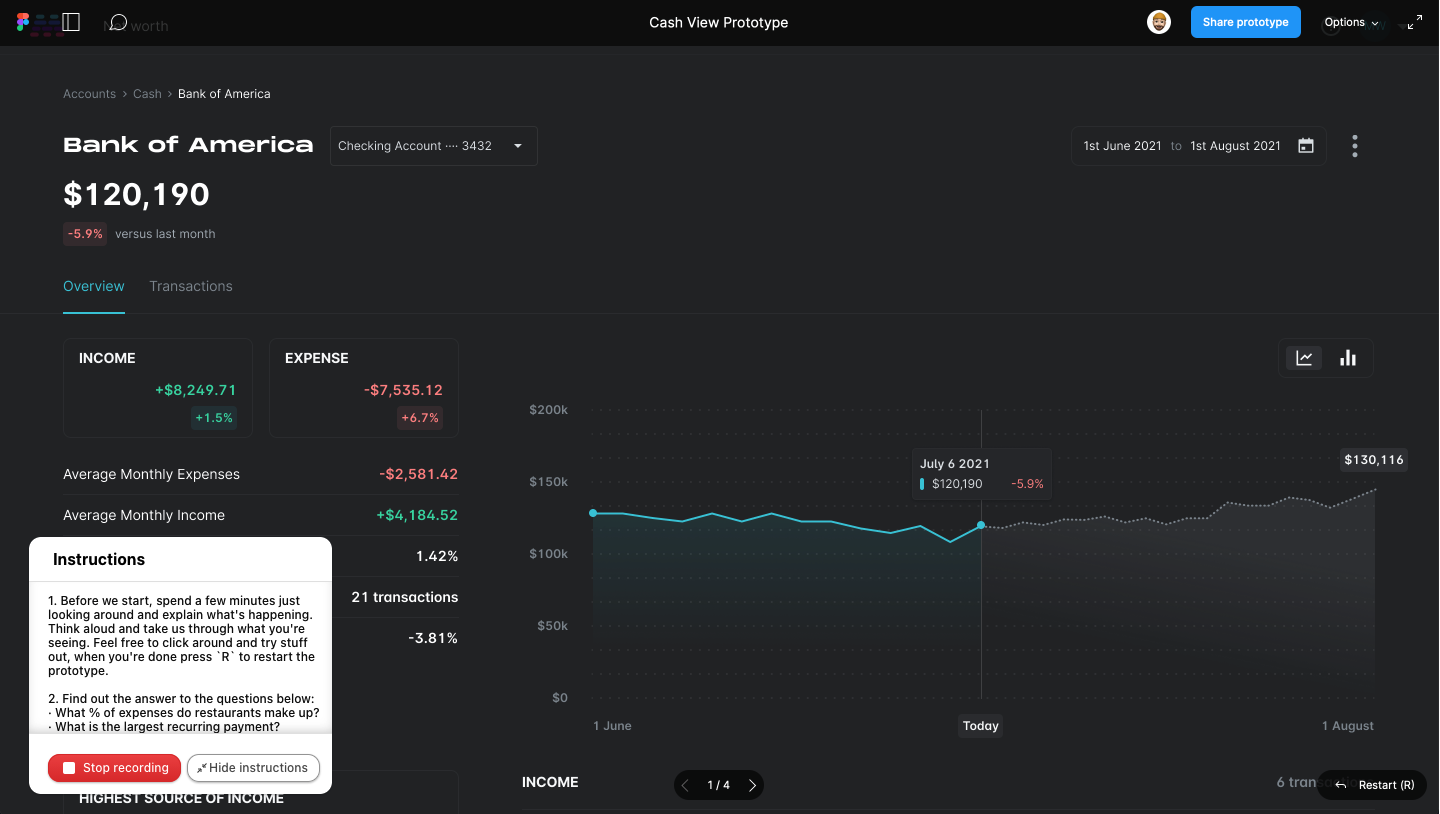Click the July 6 2021 chart tooltip

[981, 474]
